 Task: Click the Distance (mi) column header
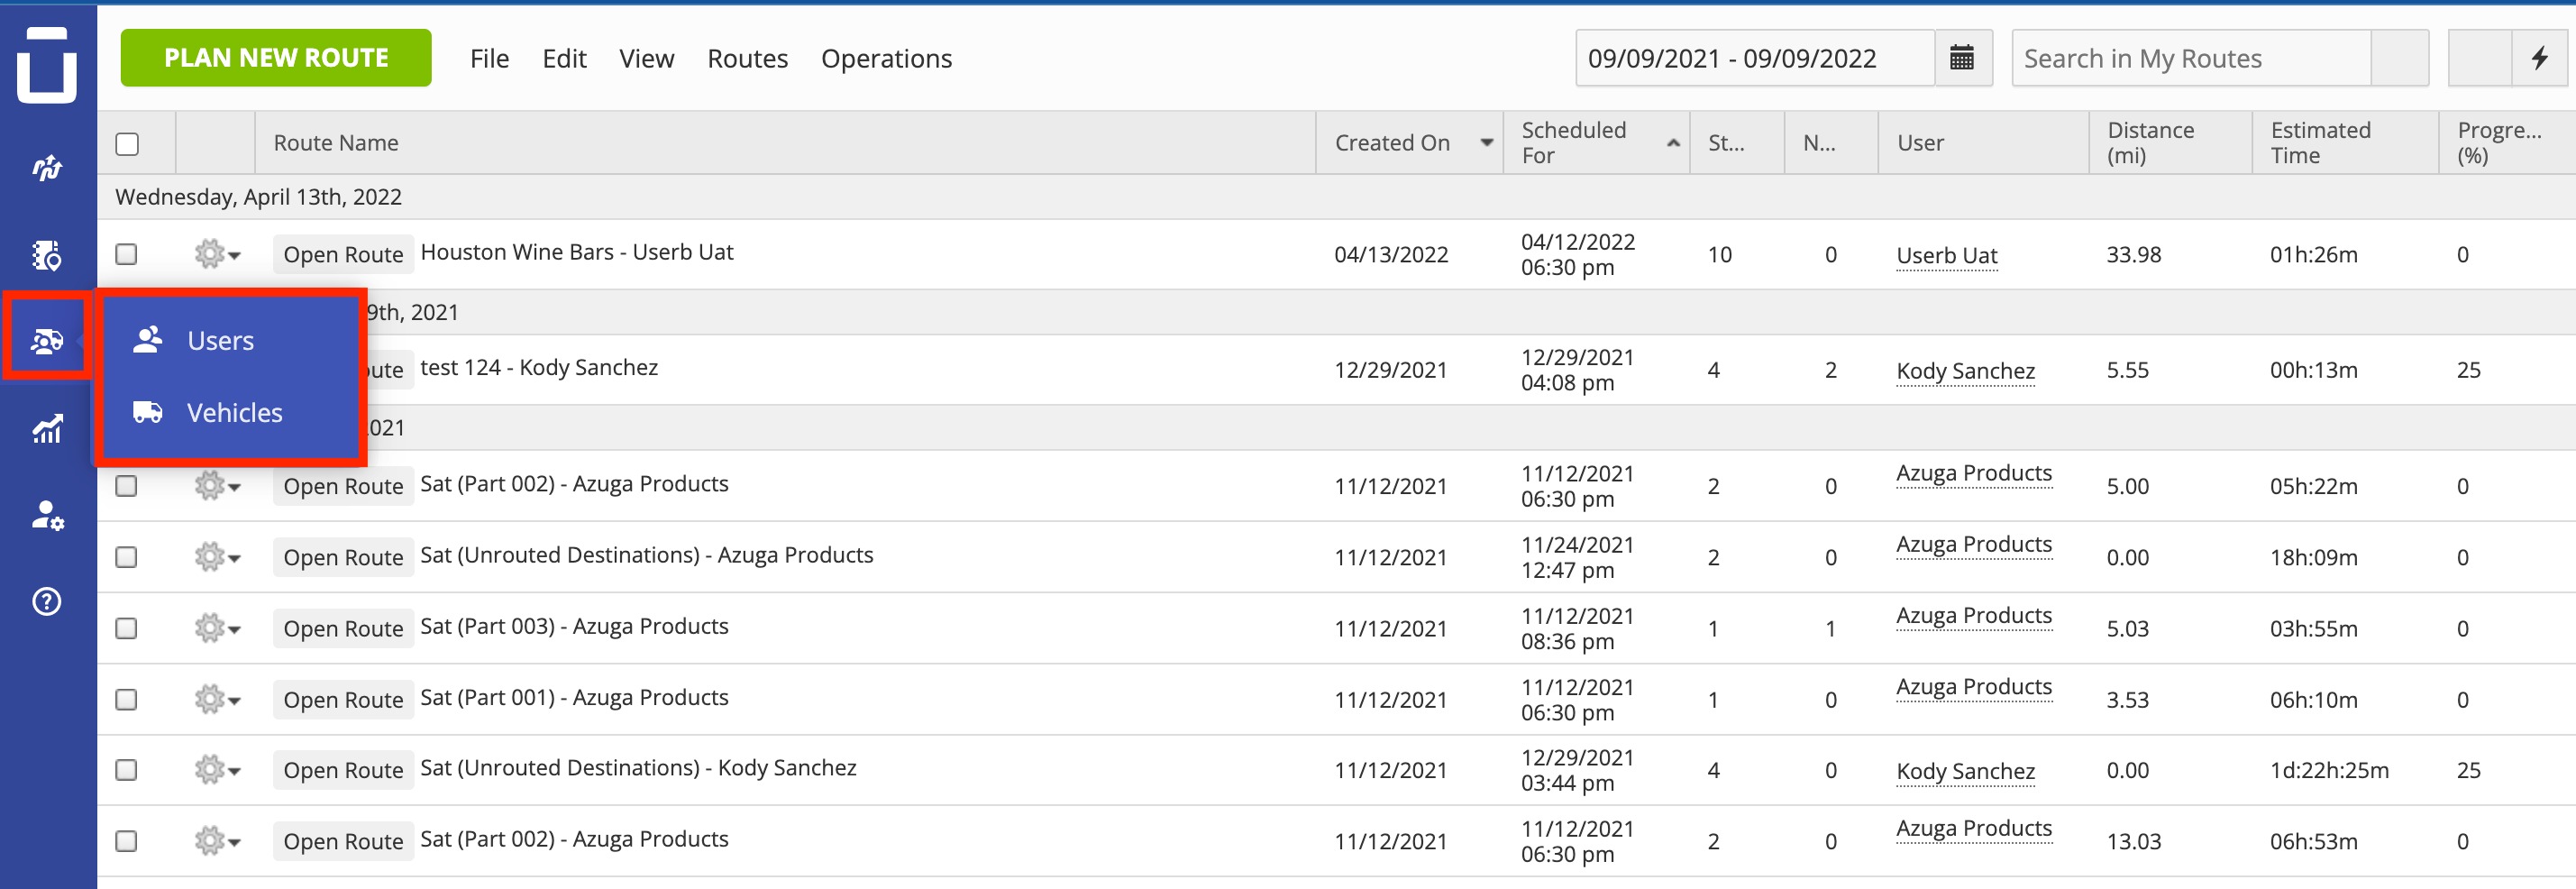click(x=2170, y=143)
